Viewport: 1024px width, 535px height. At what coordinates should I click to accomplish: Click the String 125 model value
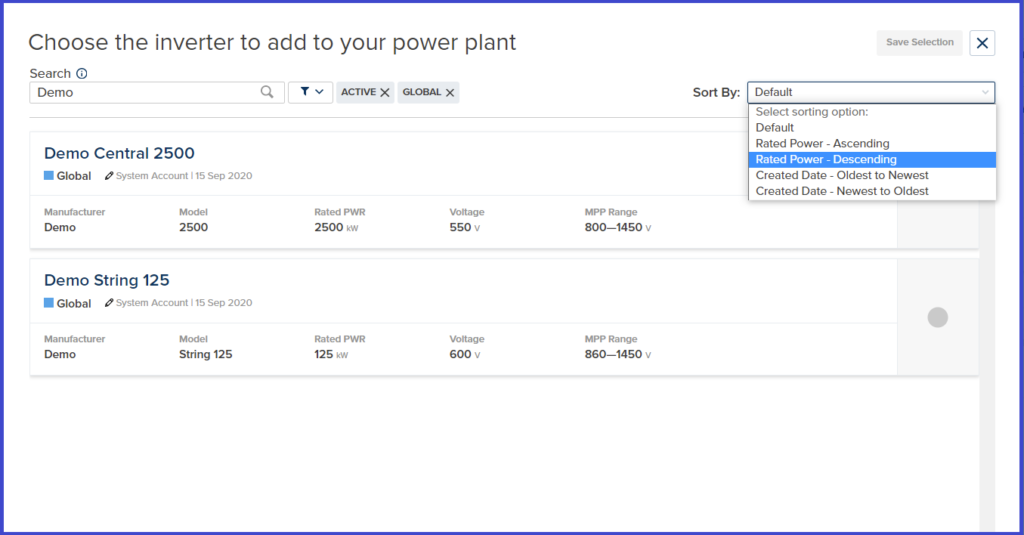point(206,354)
